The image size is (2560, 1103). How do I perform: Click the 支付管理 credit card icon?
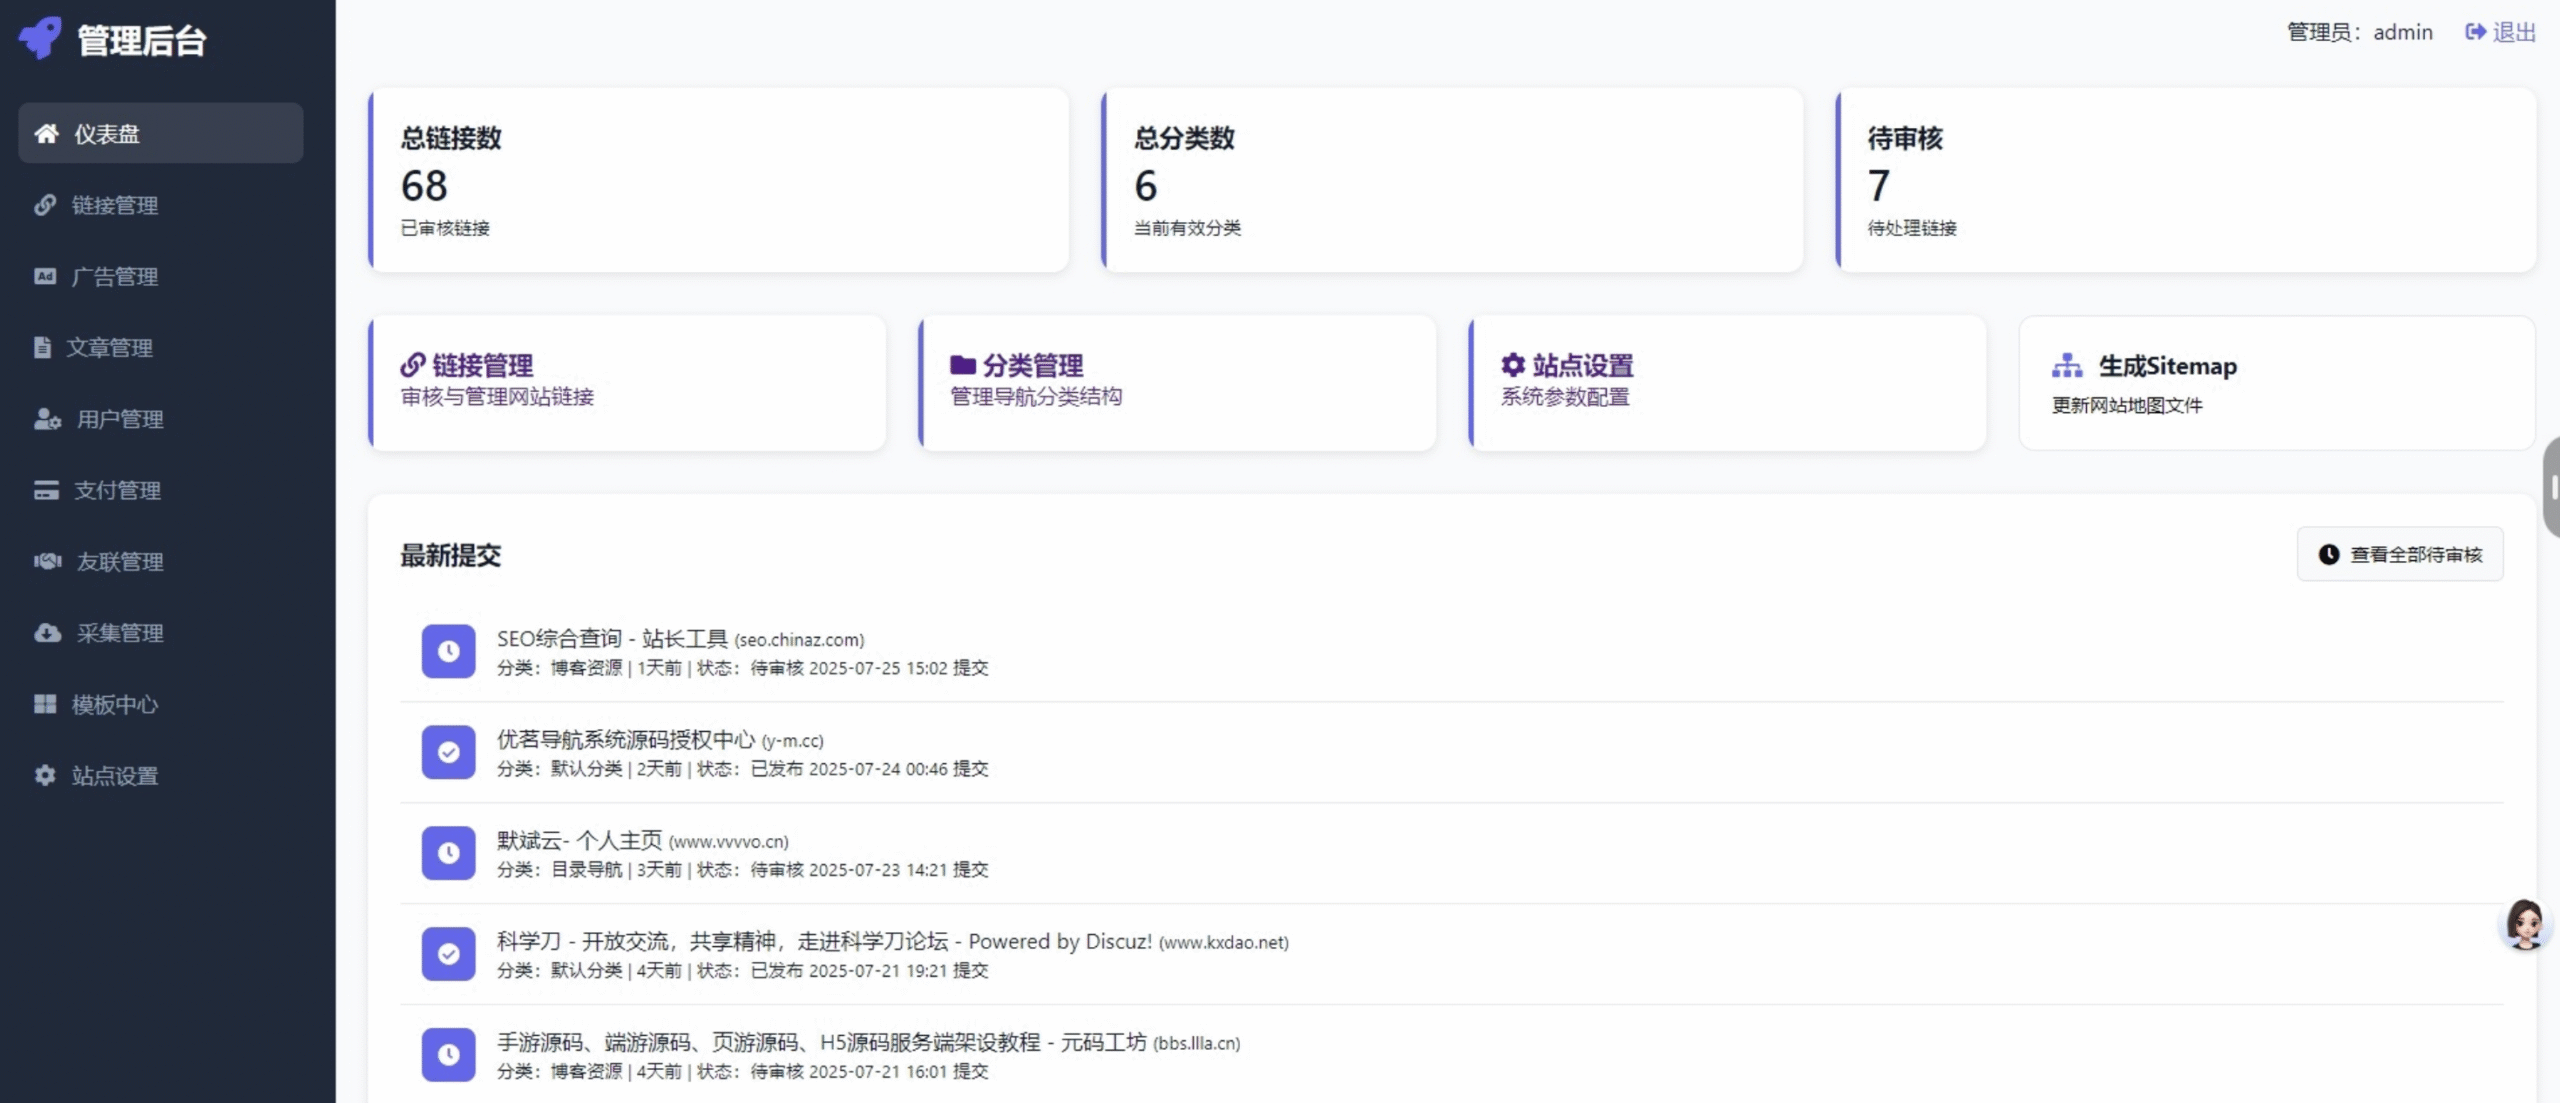point(46,490)
